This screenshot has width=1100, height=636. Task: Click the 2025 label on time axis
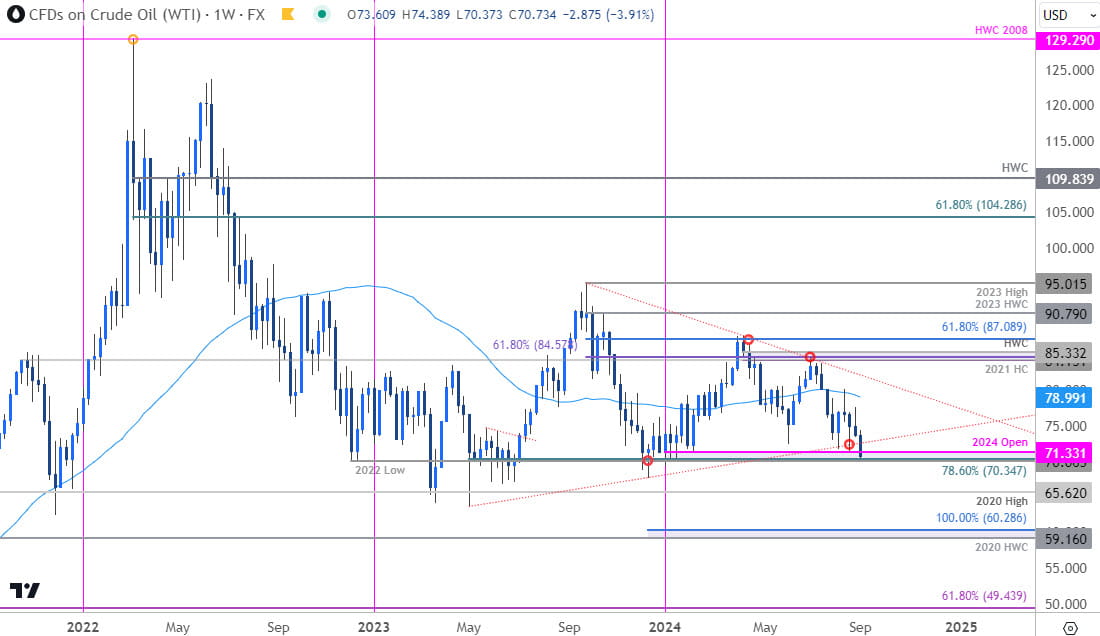[x=960, y=626]
